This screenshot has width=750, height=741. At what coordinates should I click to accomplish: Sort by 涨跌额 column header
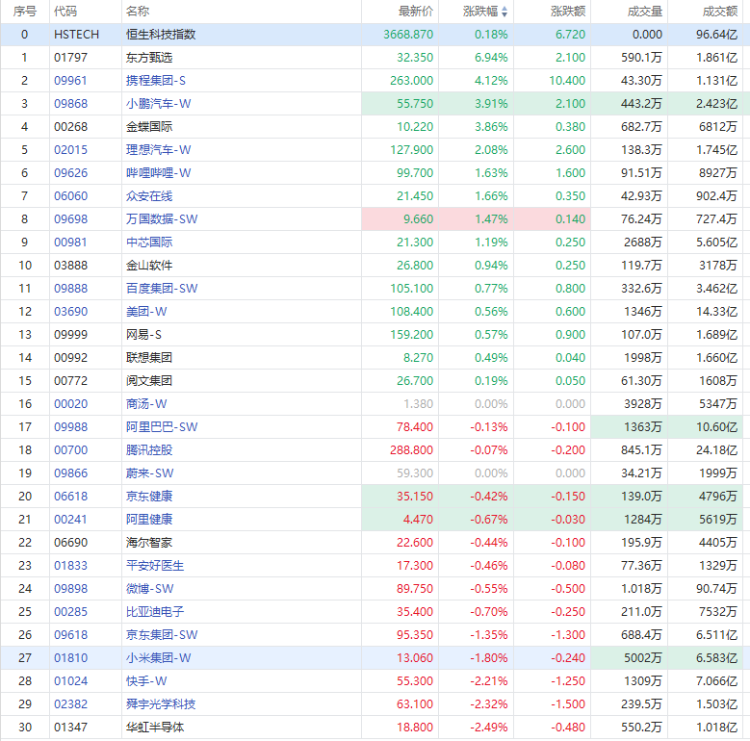(x=568, y=11)
